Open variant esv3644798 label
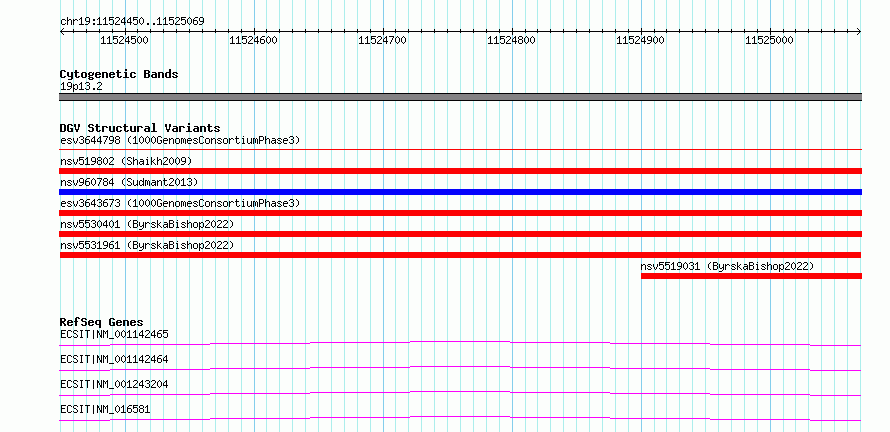 (x=180, y=140)
